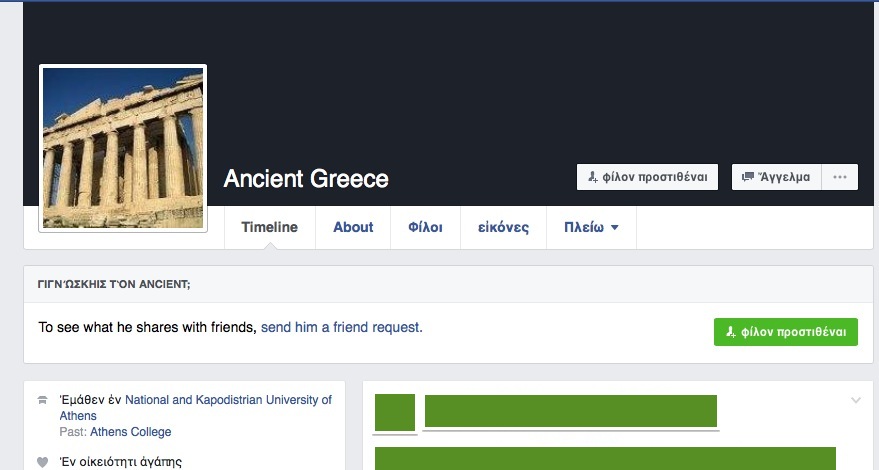This screenshot has height=470, width=879.
Task: Expand the post options chevron
Action: (855, 400)
